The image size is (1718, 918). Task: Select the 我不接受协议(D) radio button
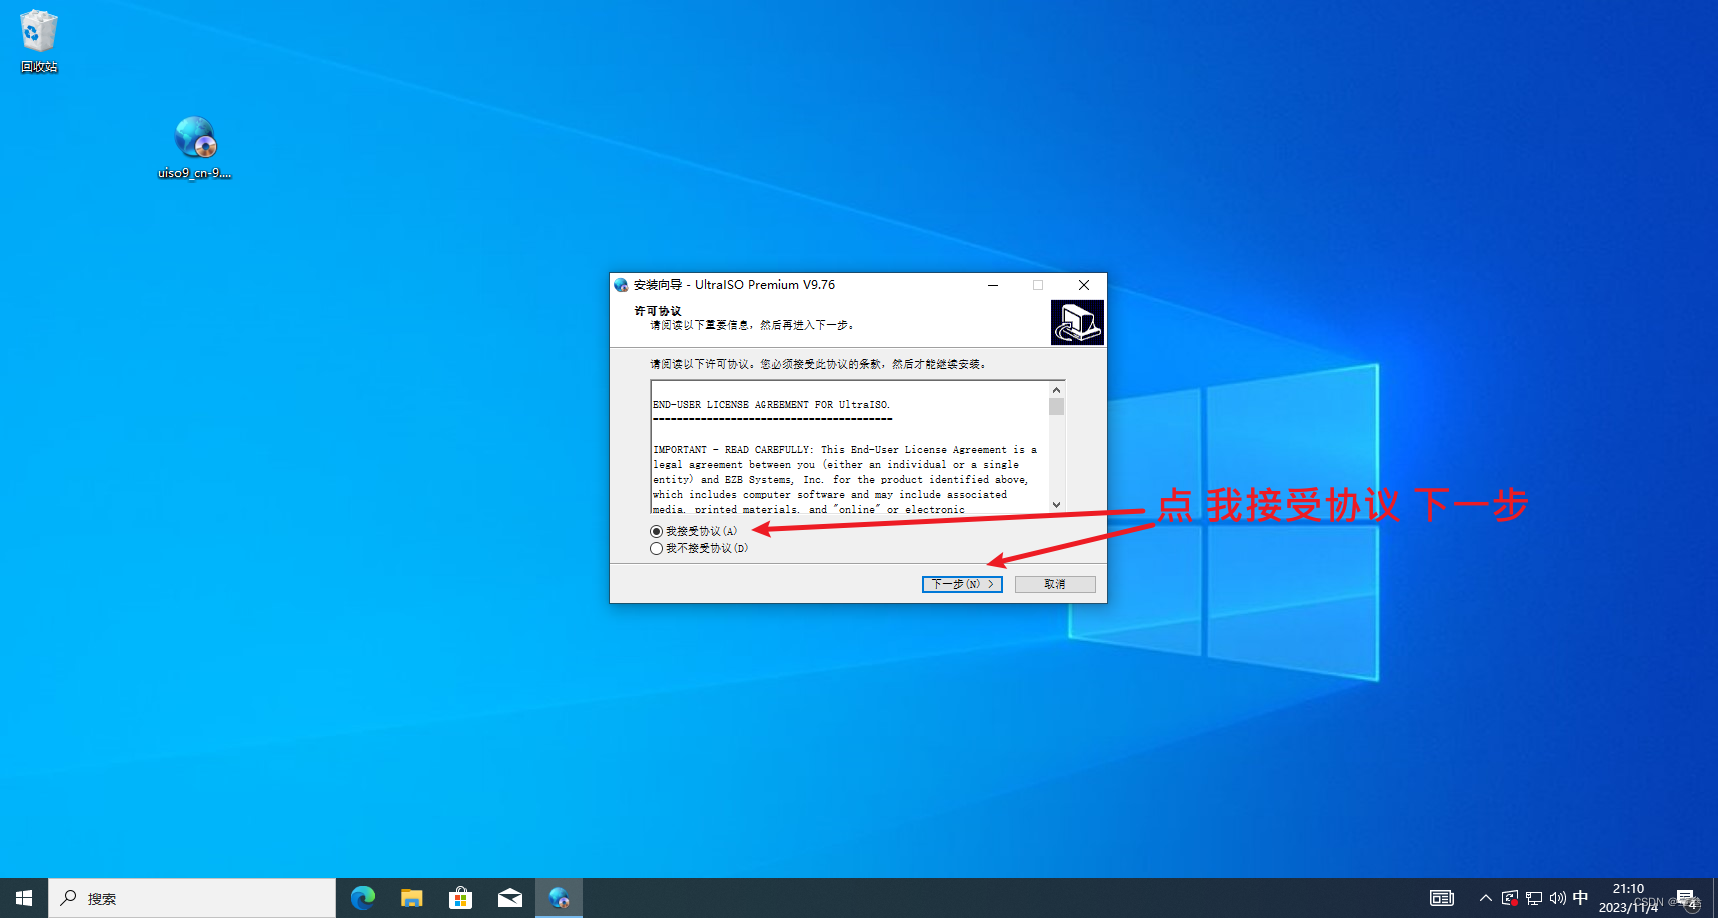coord(655,548)
